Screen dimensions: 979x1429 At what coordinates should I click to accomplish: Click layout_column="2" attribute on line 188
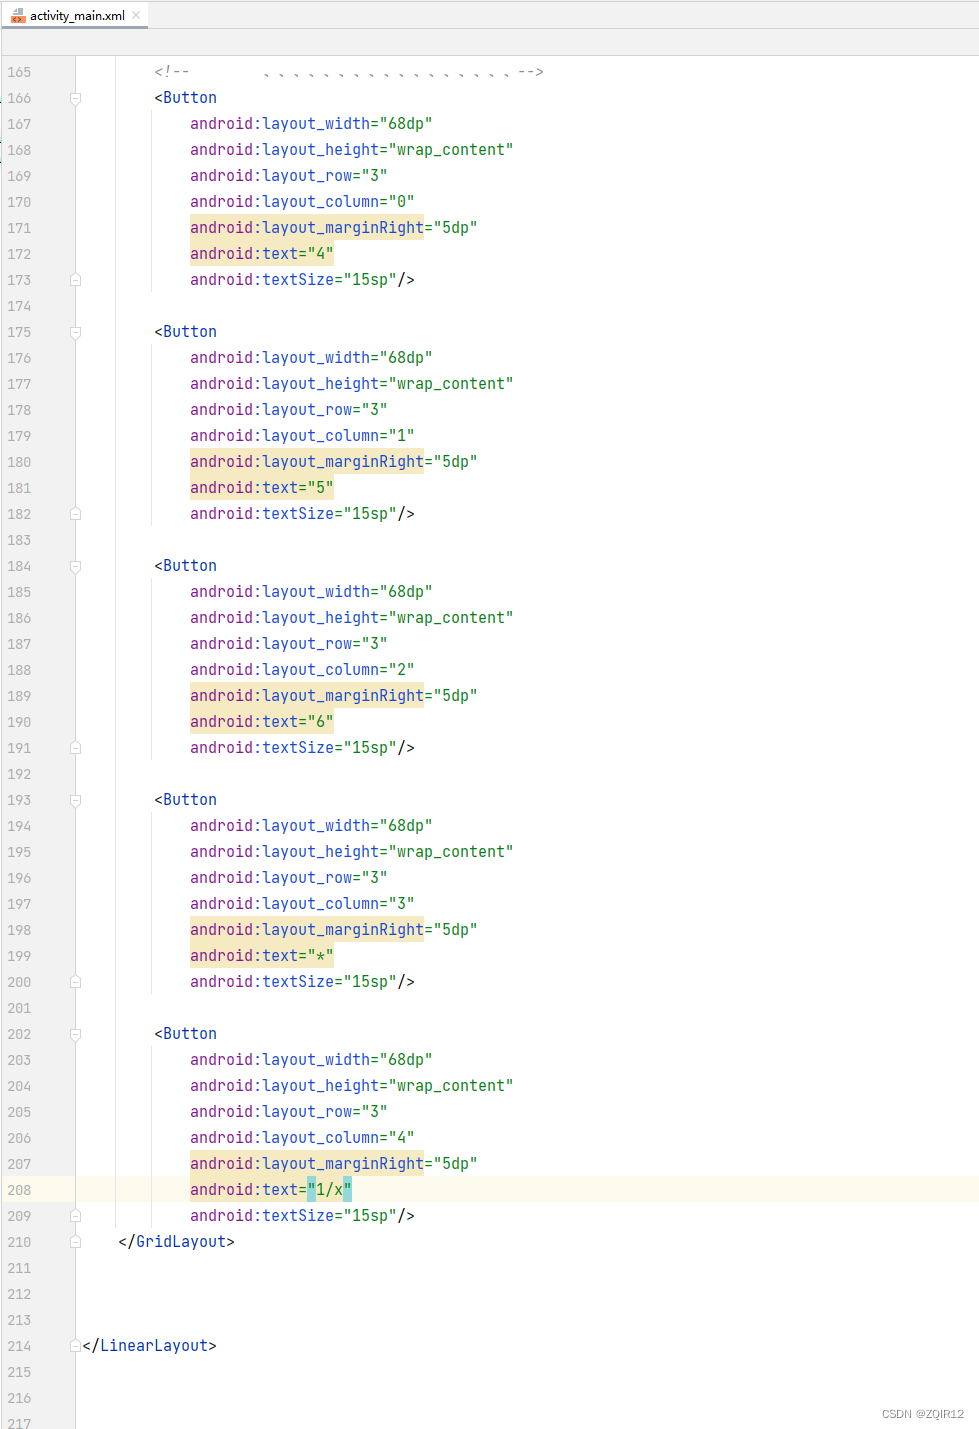[x=302, y=670]
